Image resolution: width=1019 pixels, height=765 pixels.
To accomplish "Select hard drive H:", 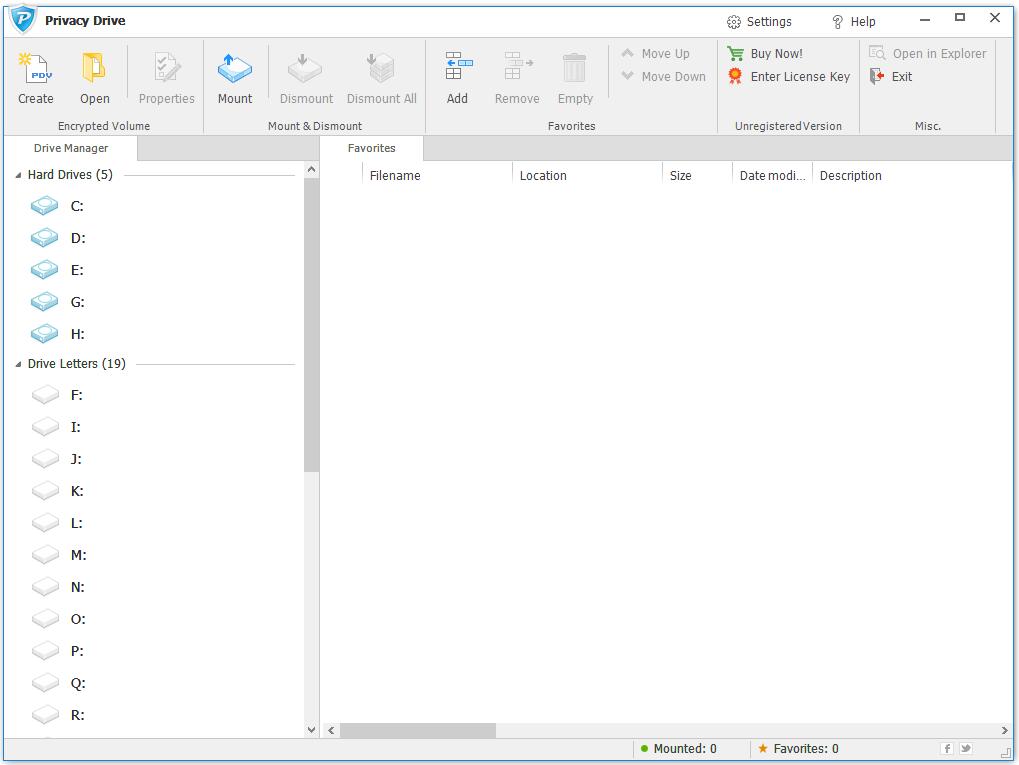I will coord(57,334).
